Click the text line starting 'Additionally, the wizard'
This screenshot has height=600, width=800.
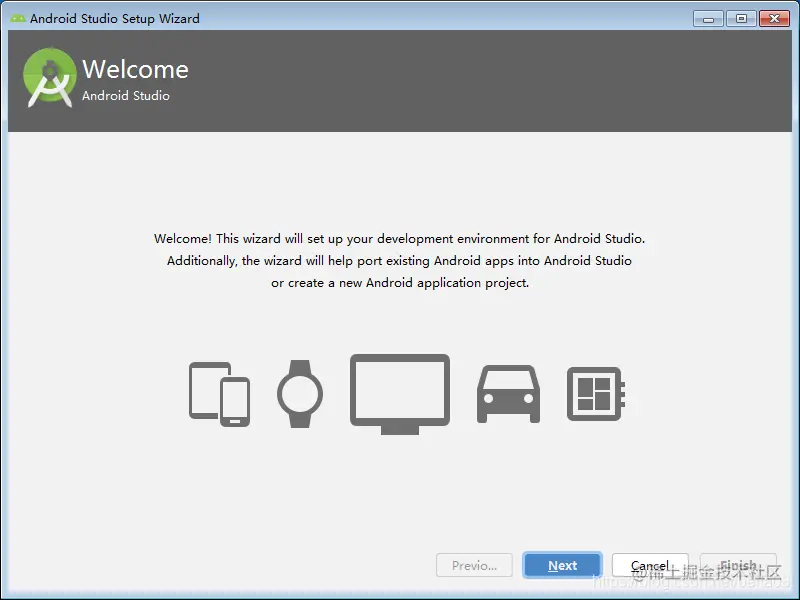click(399, 261)
